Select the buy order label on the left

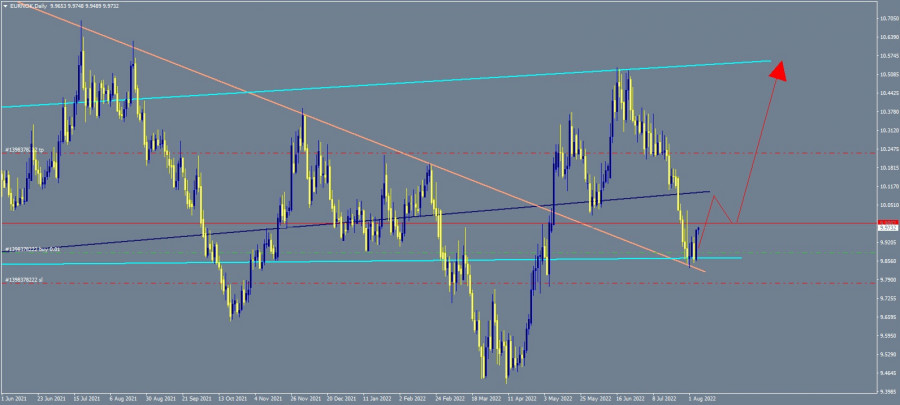(32, 248)
